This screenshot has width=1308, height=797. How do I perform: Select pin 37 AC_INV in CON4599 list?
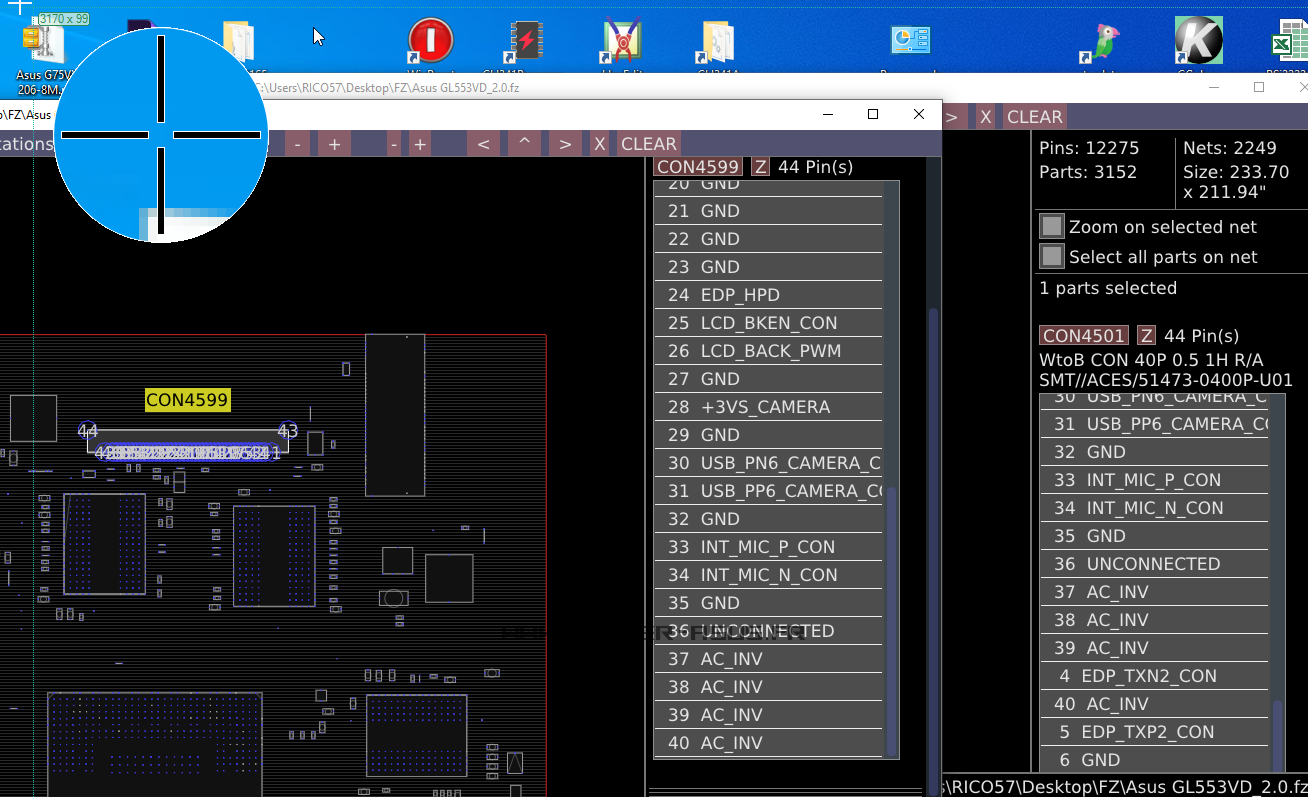point(768,659)
